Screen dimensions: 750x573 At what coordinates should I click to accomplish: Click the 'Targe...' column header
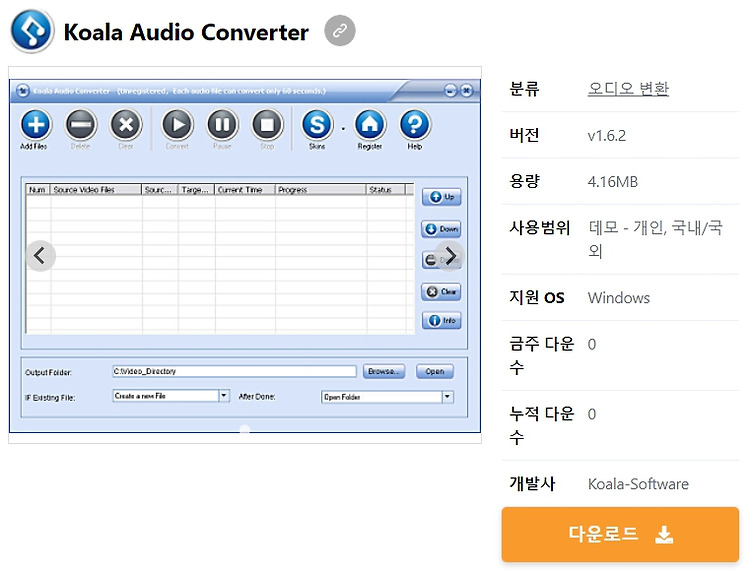click(197, 190)
